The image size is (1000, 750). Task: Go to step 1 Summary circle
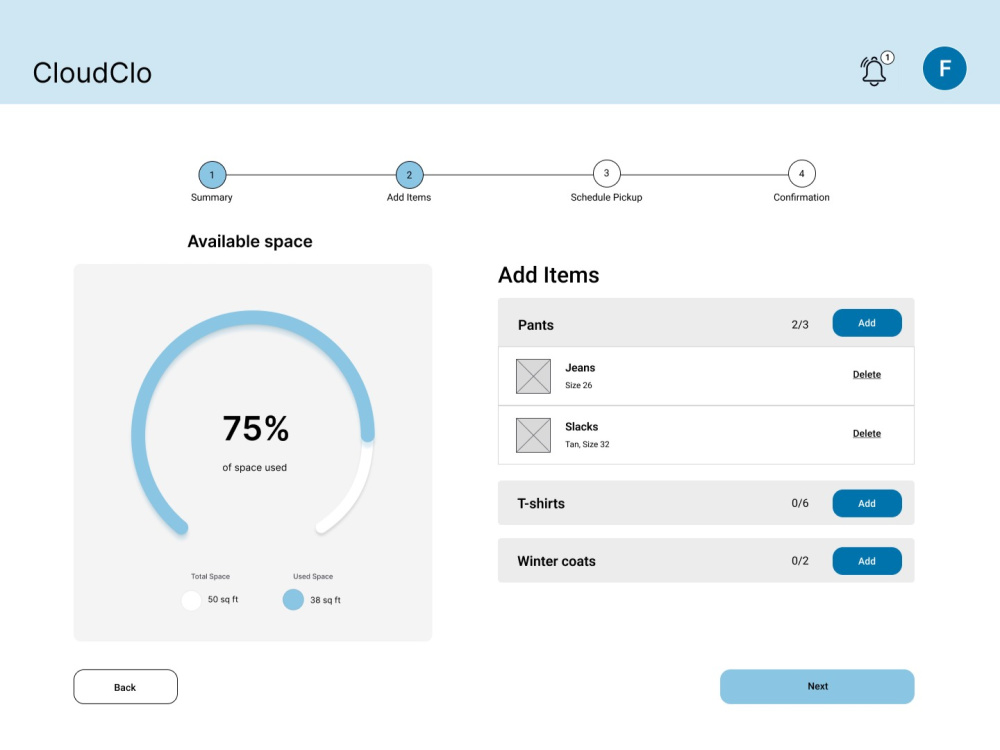[x=212, y=174]
